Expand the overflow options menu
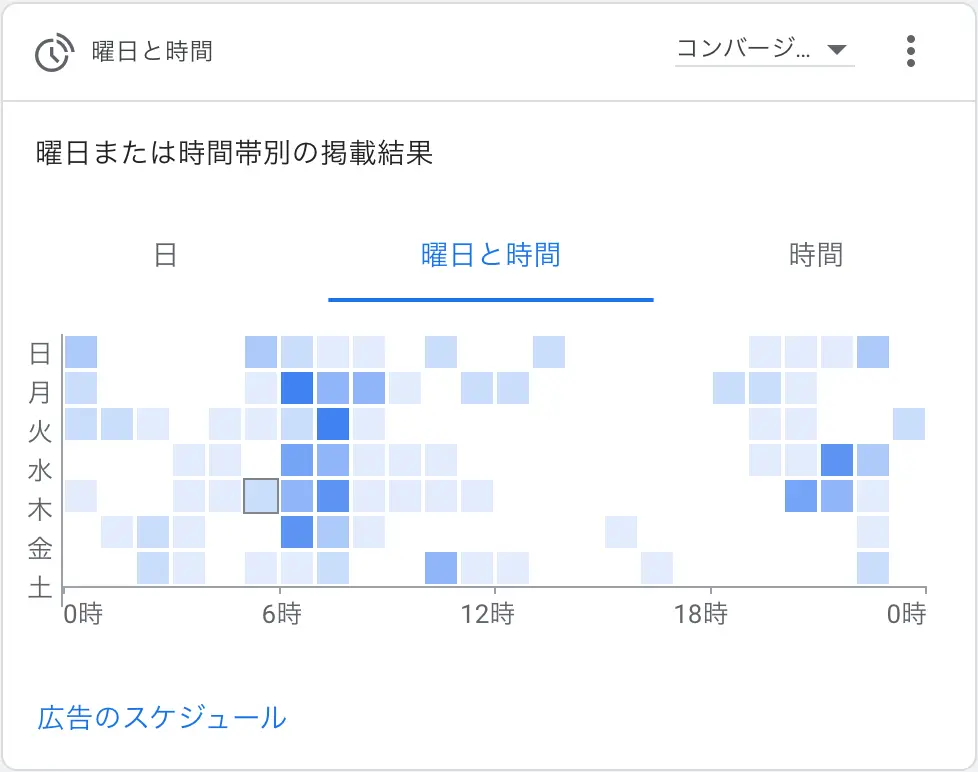This screenshot has height=772, width=978. (x=911, y=49)
